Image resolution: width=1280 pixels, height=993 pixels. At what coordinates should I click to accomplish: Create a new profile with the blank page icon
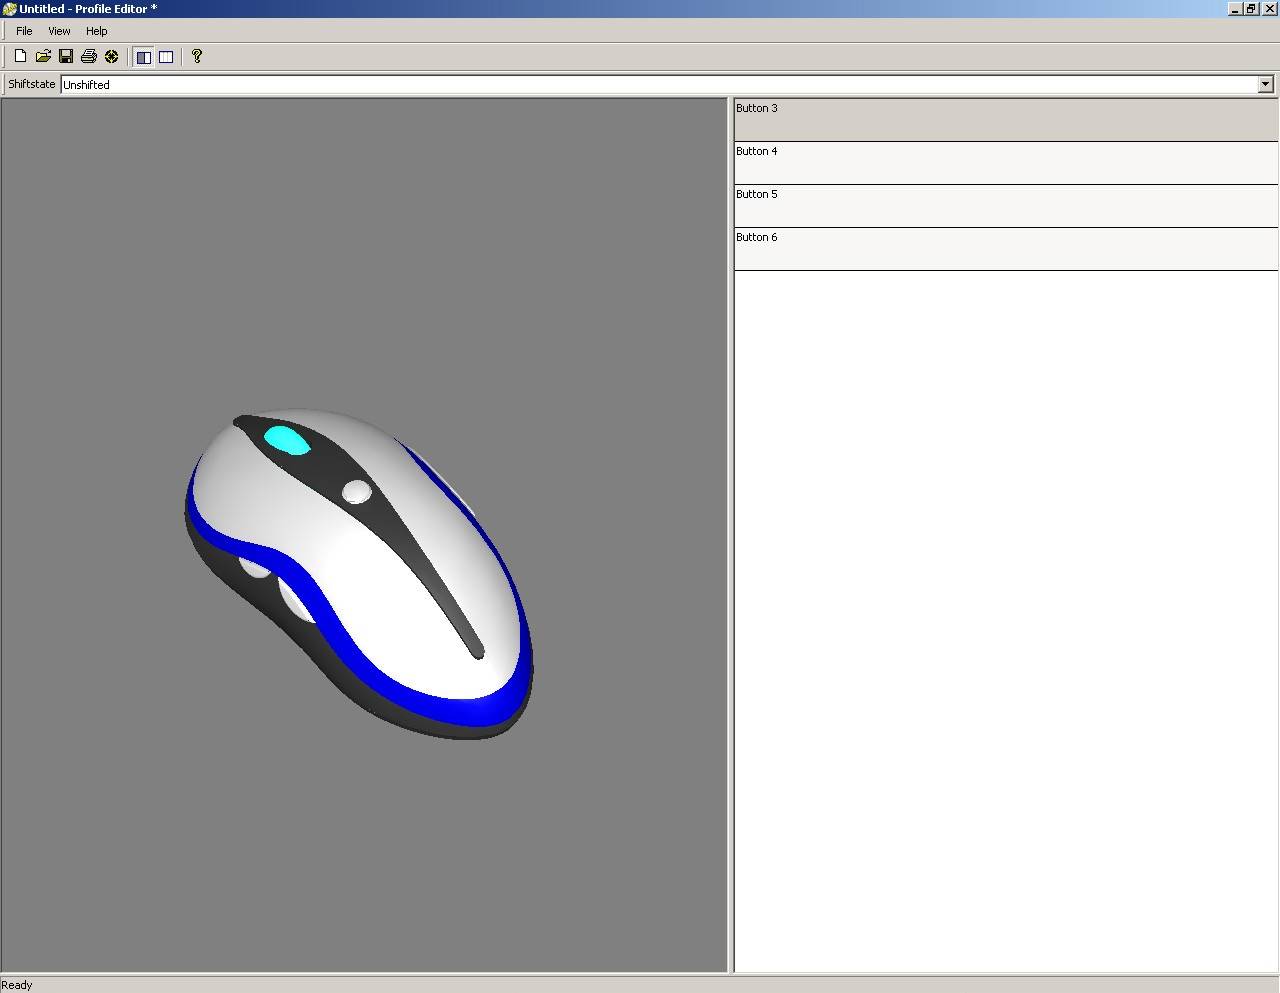[x=20, y=57]
